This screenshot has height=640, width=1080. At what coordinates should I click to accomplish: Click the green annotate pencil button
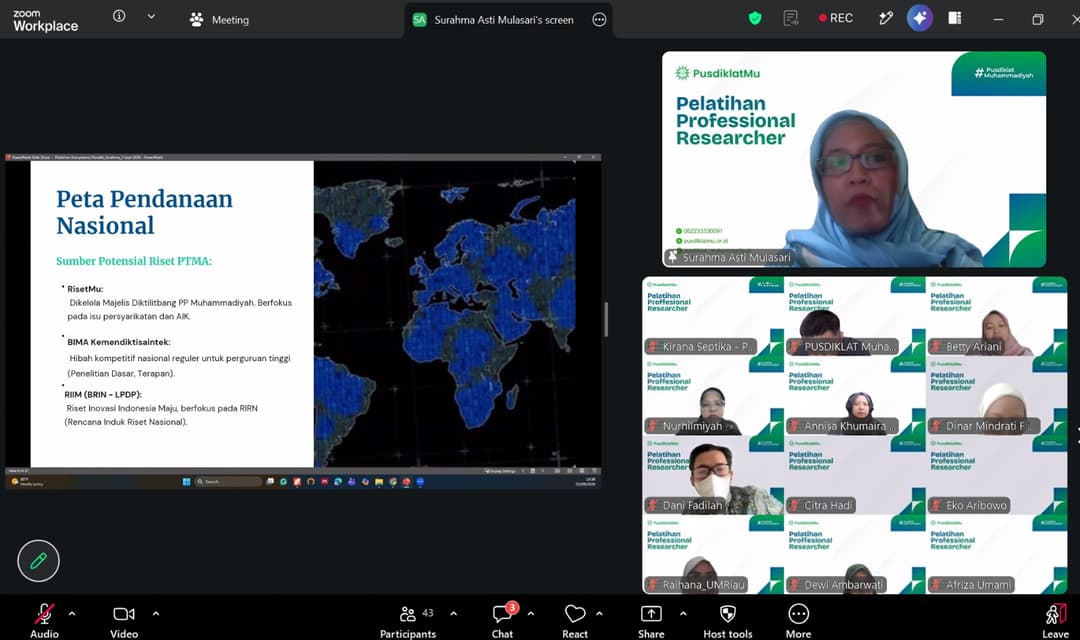pyautogui.click(x=39, y=561)
